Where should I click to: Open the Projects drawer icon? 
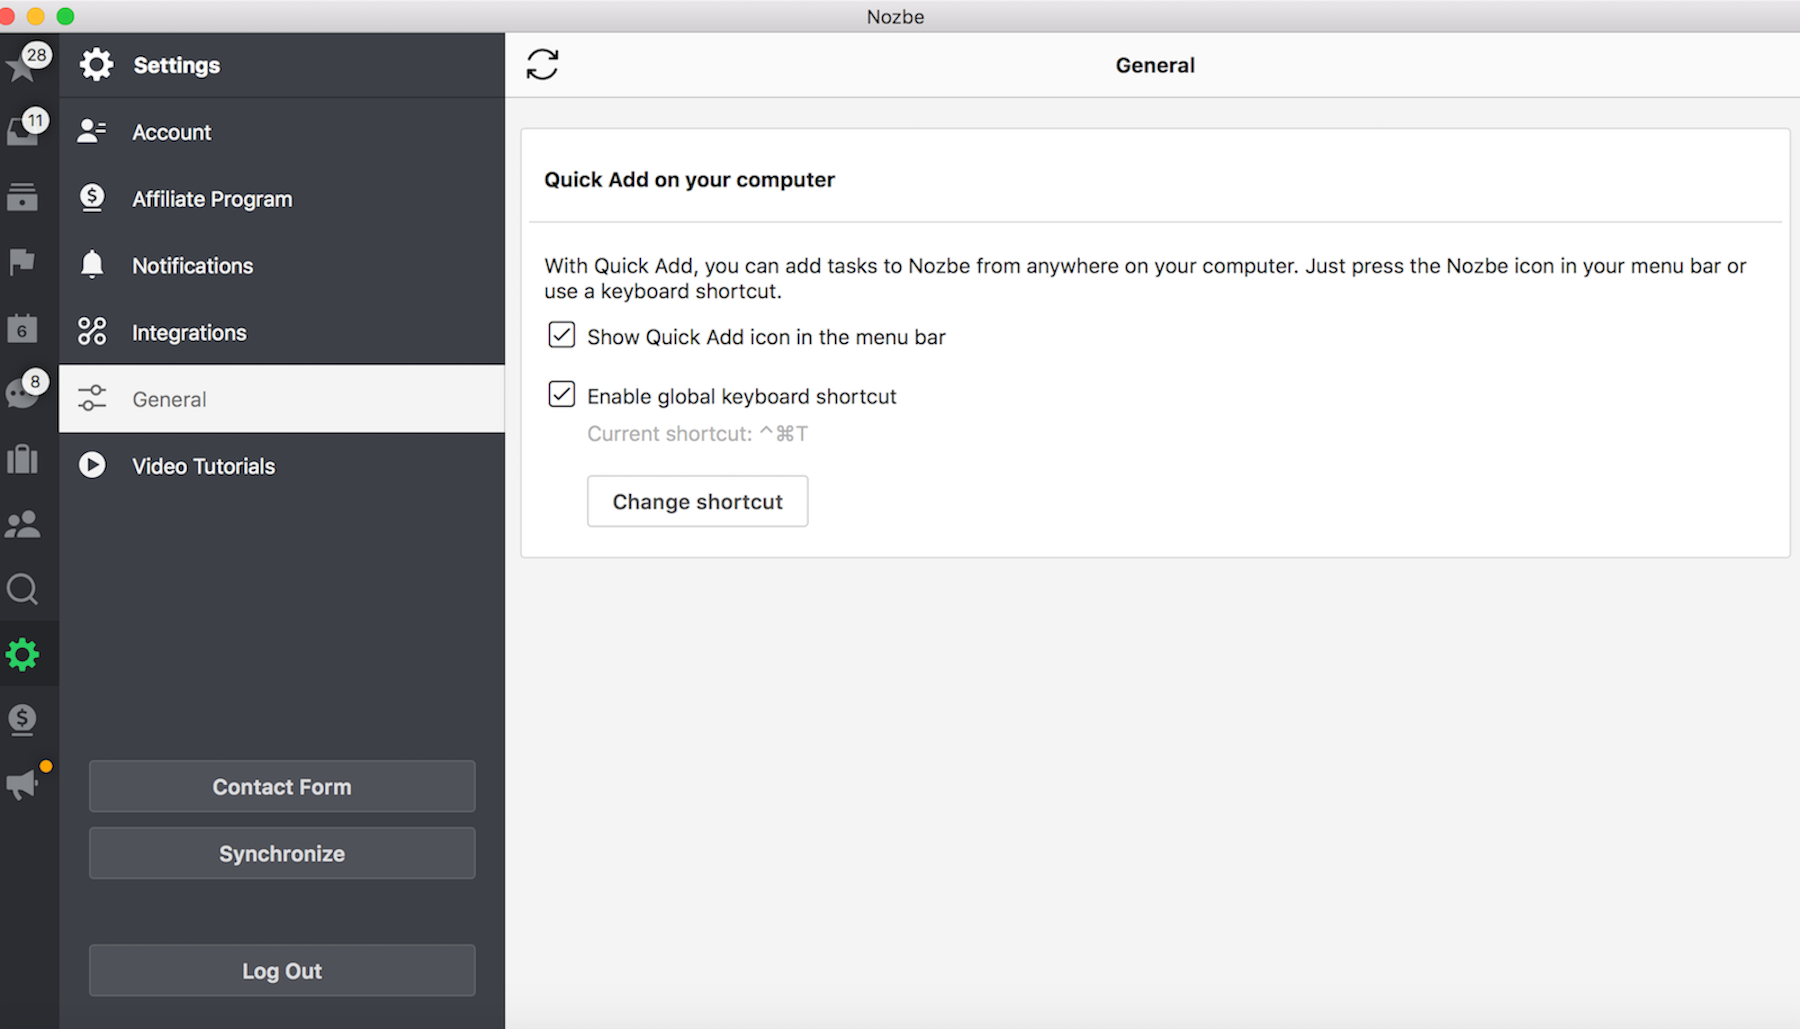pyautogui.click(x=22, y=197)
